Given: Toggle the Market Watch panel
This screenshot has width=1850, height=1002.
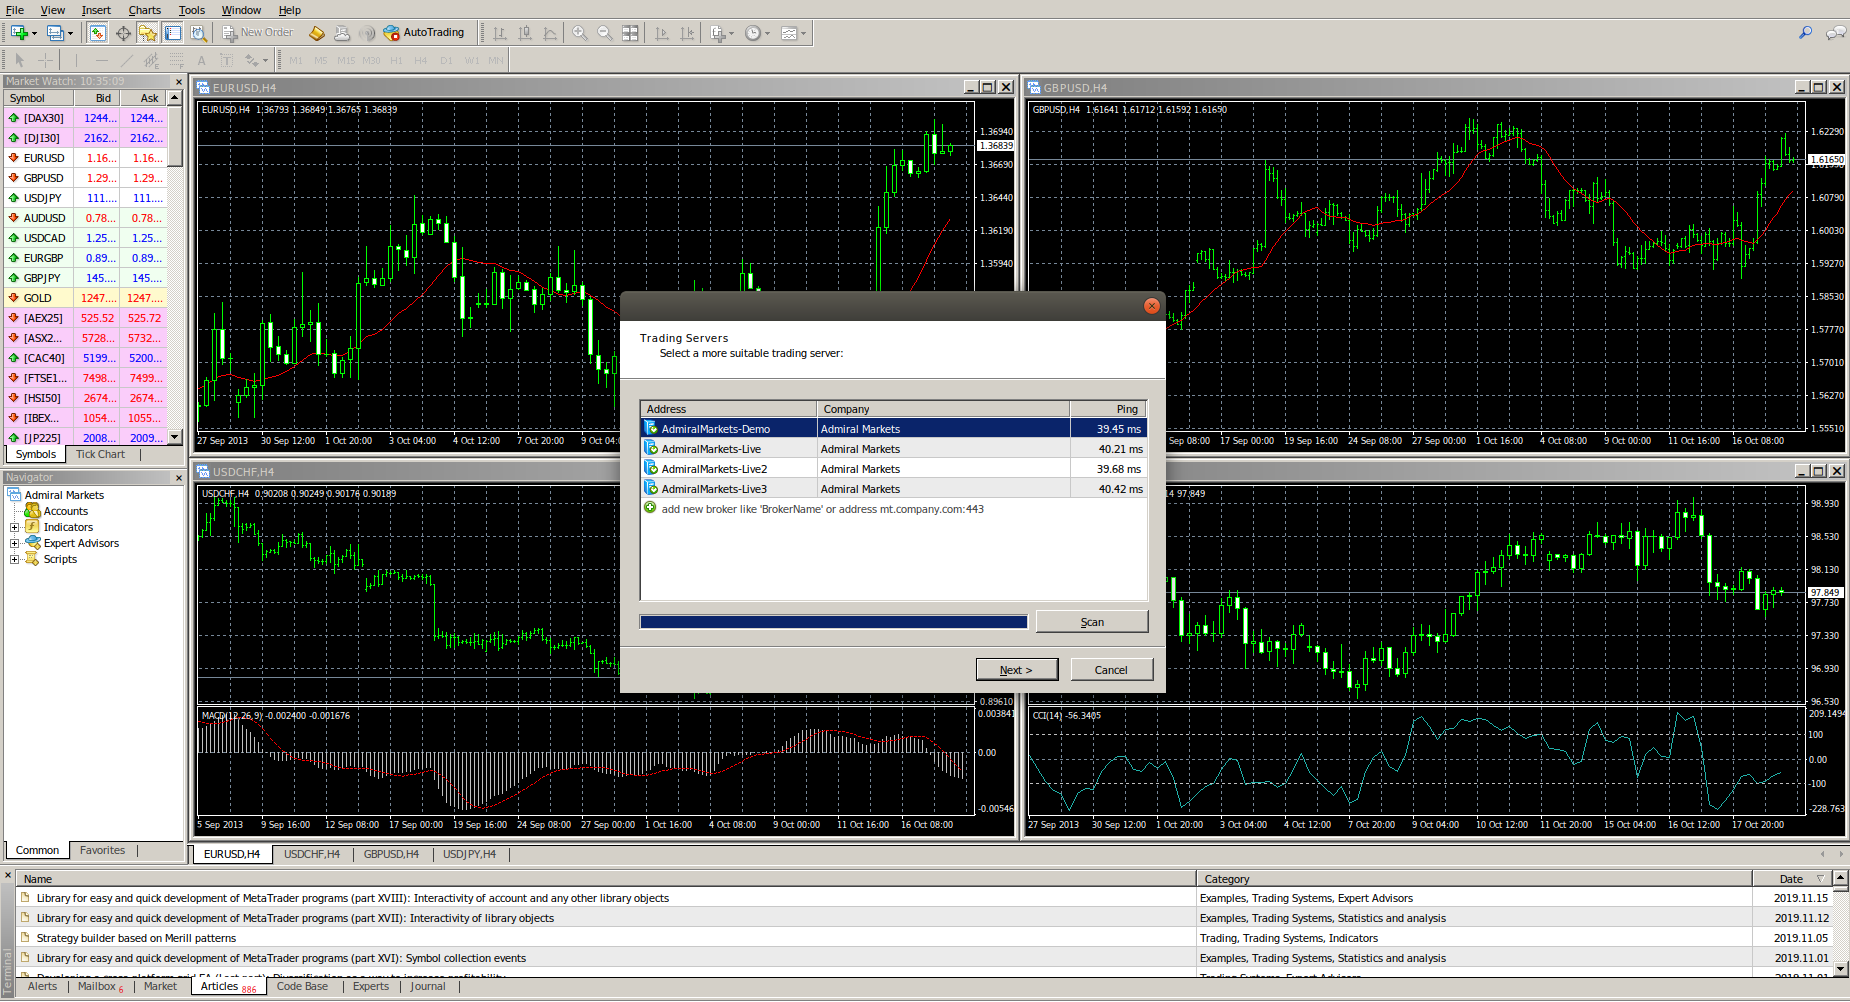Looking at the screenshot, I should [97, 33].
